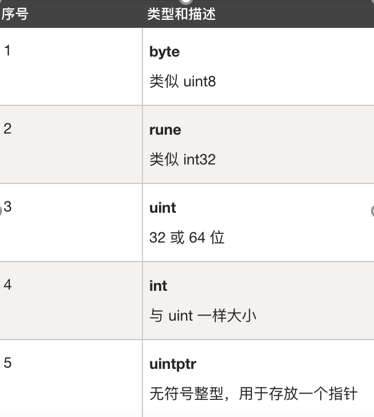Select the uint type name
The height and width of the screenshot is (417, 374).
162,208
